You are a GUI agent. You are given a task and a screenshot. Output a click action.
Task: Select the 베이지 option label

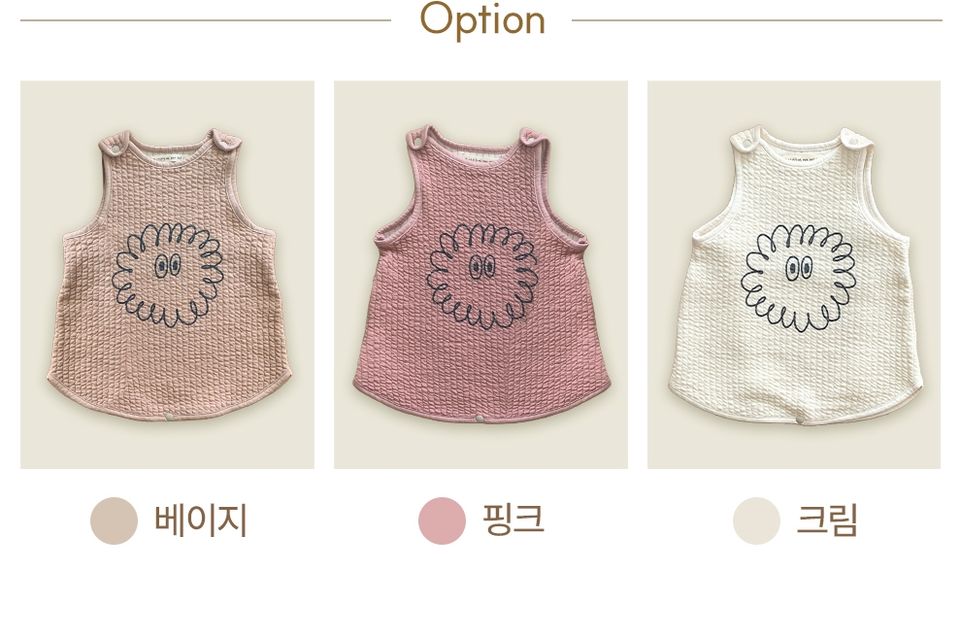201,521
